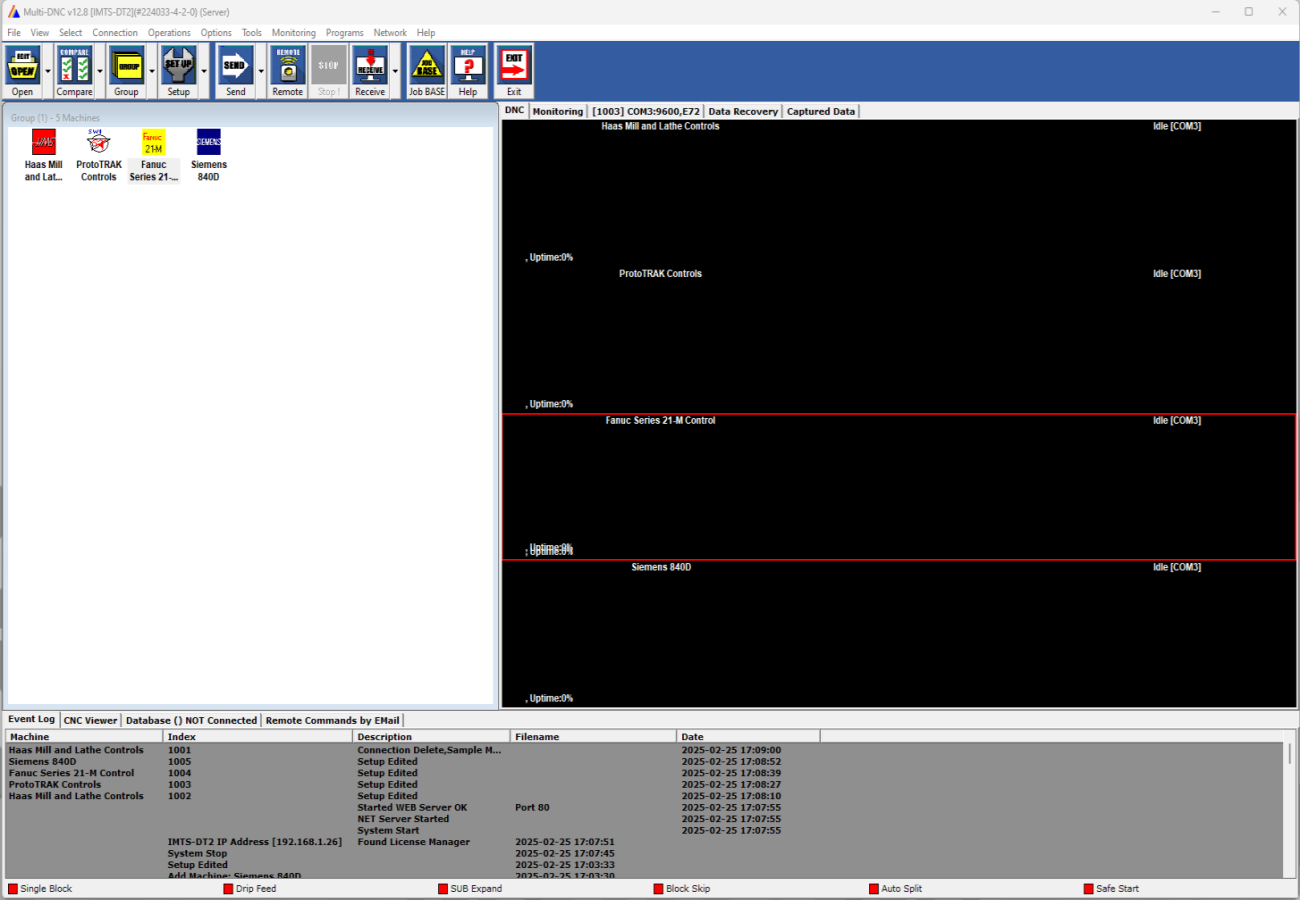The image size is (1300, 900).
Task: Select the Siemens 840D machine icon
Action: point(209,155)
